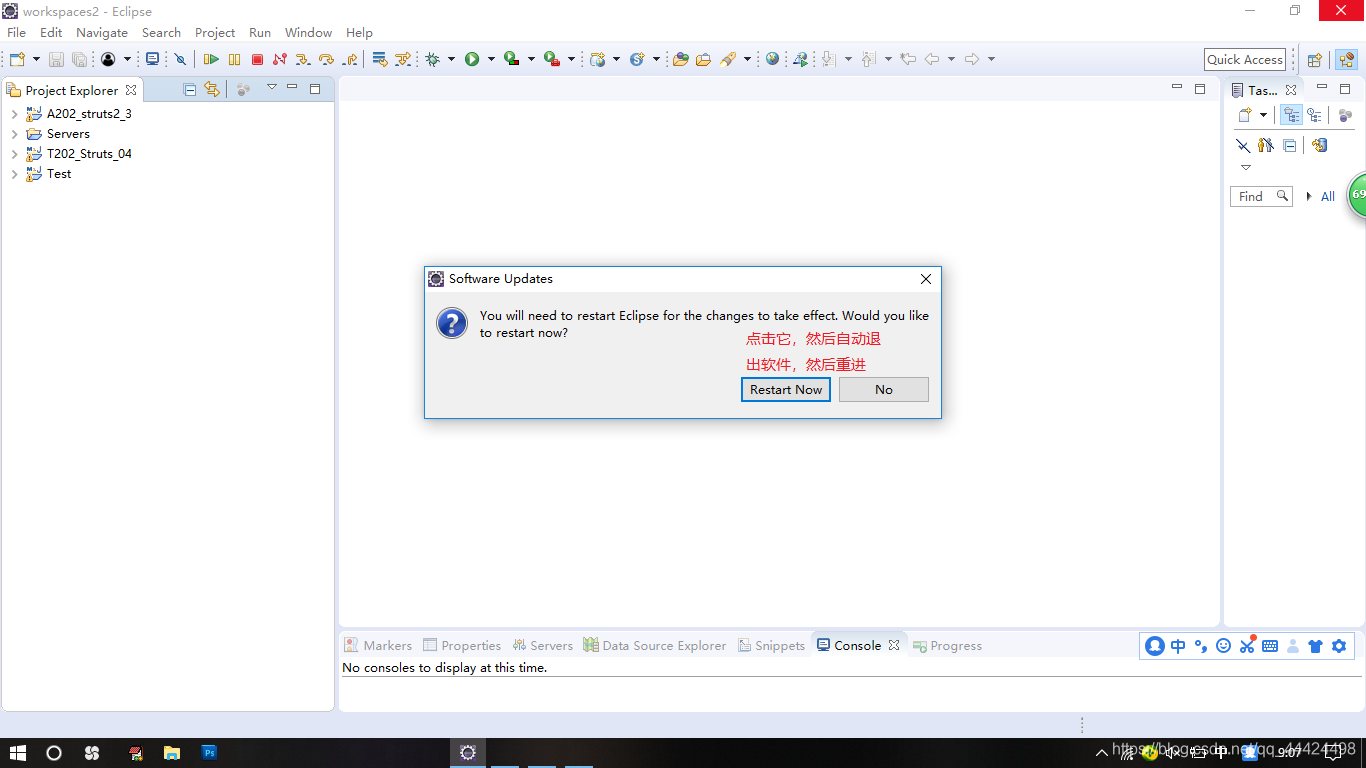The image size is (1366, 768).
Task: Toggle Chinese input mode 中 button
Action: (1178, 646)
